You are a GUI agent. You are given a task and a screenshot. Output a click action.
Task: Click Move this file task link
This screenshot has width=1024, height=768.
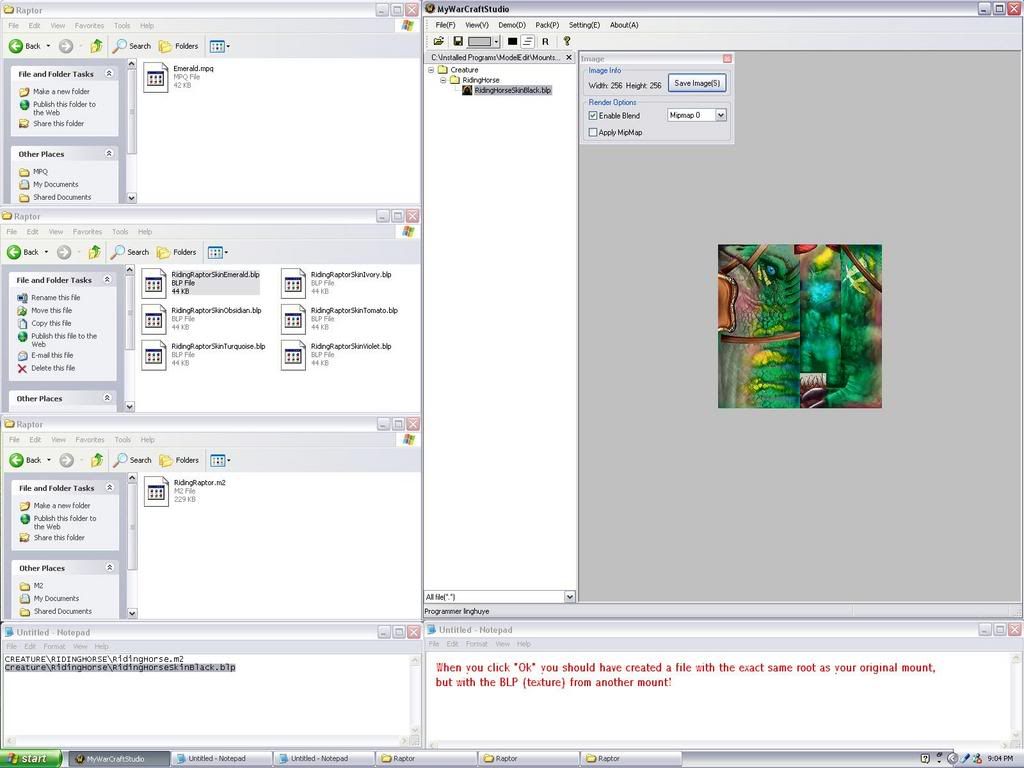coord(52,311)
